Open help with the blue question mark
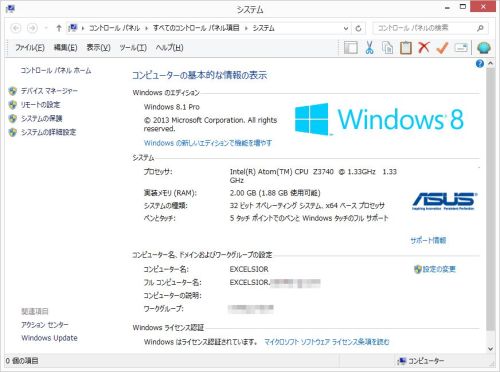This screenshot has height=372, width=500. pos(480,63)
